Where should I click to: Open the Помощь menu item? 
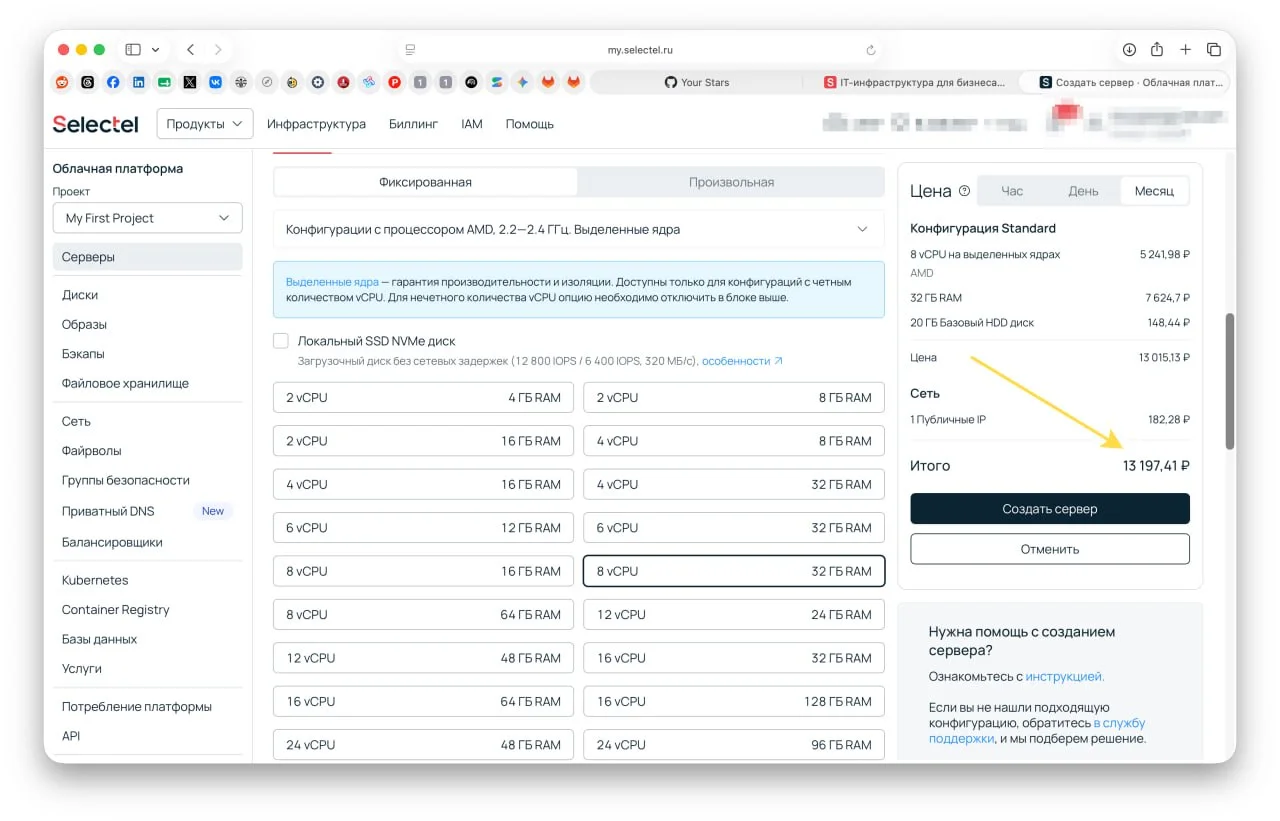[529, 124]
